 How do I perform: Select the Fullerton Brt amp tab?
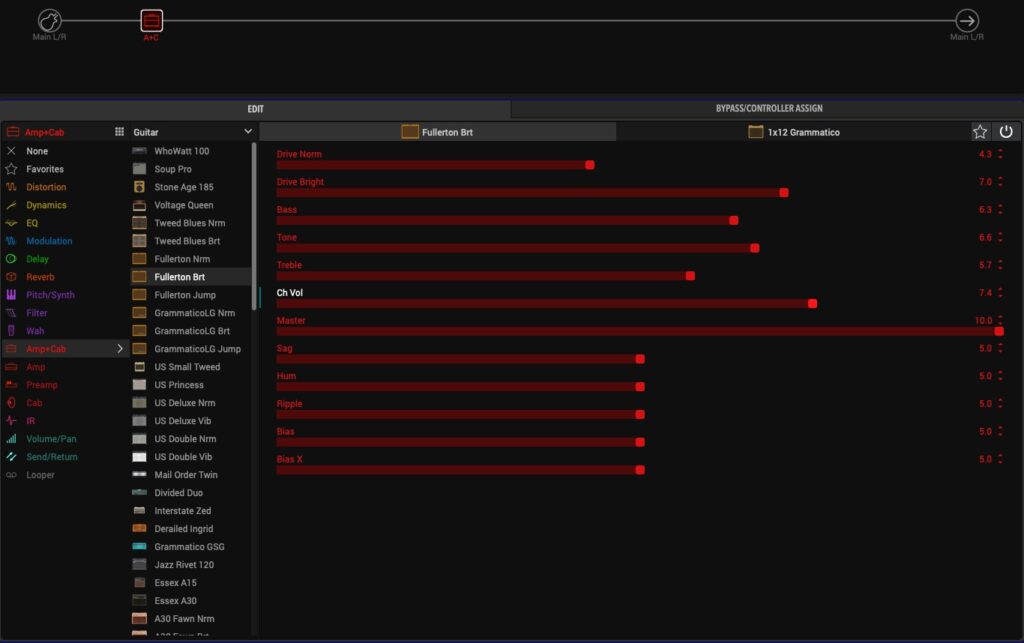(x=438, y=132)
